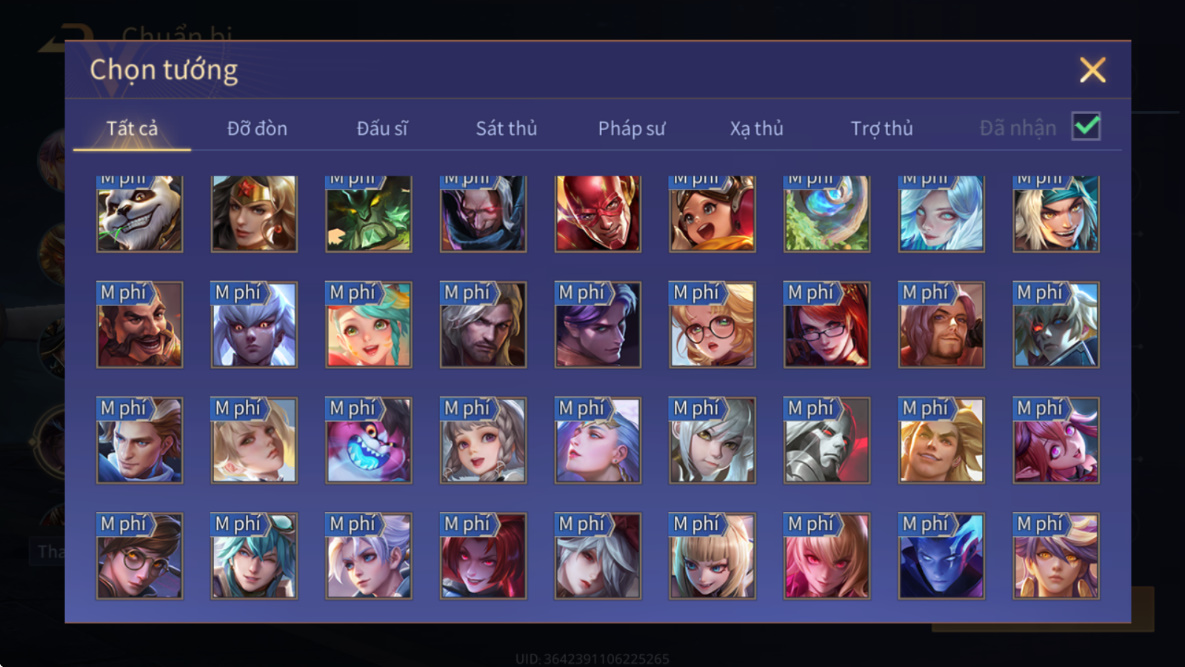Choose the teal-haired smiling girl hero
The width and height of the screenshot is (1185, 667).
[369, 325]
